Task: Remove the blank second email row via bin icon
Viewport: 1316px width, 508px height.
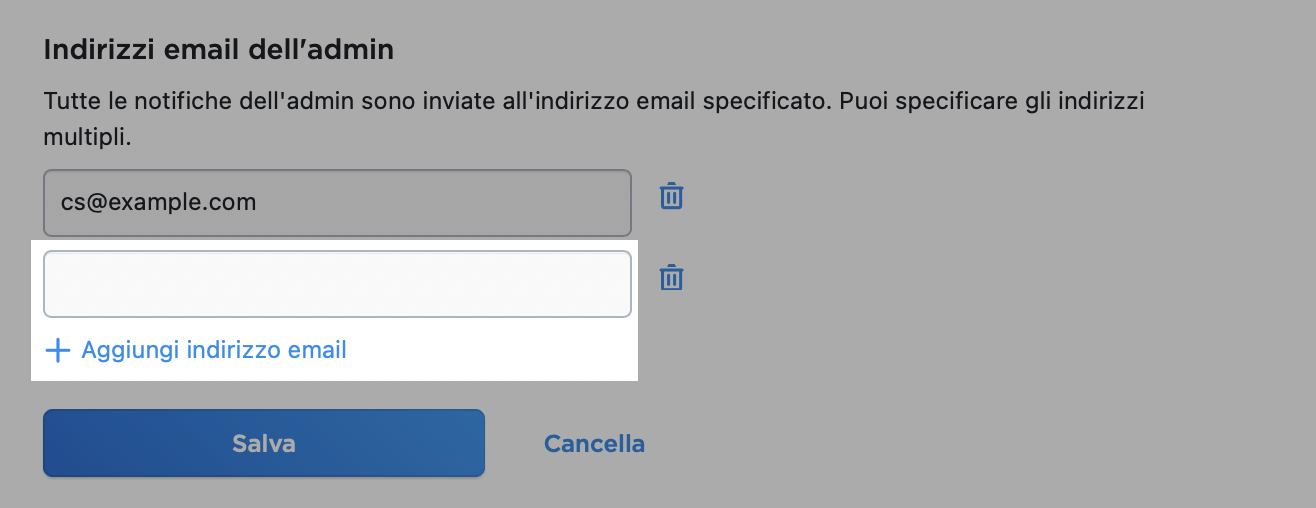Action: coord(672,277)
